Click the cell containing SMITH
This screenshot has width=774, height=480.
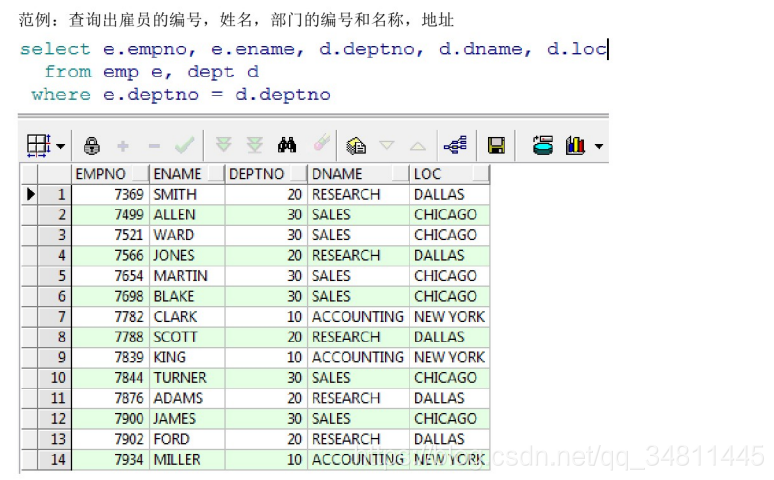(188, 195)
